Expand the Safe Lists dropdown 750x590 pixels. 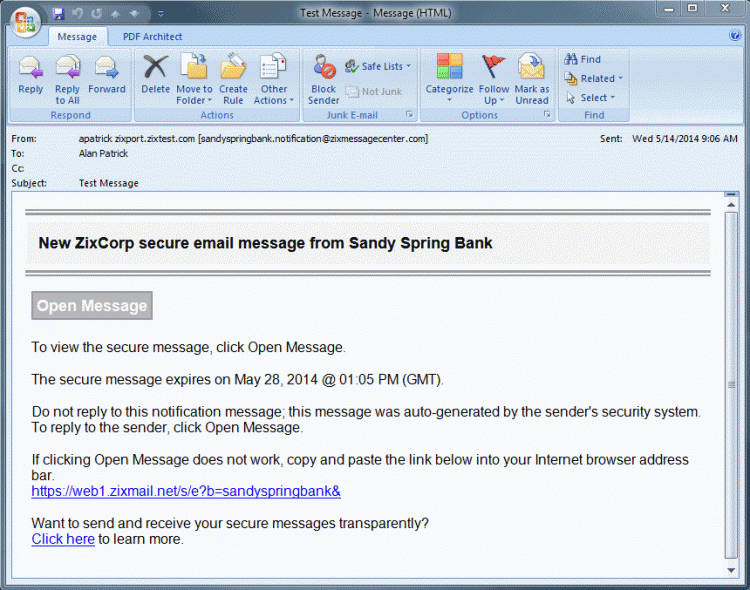click(x=378, y=66)
